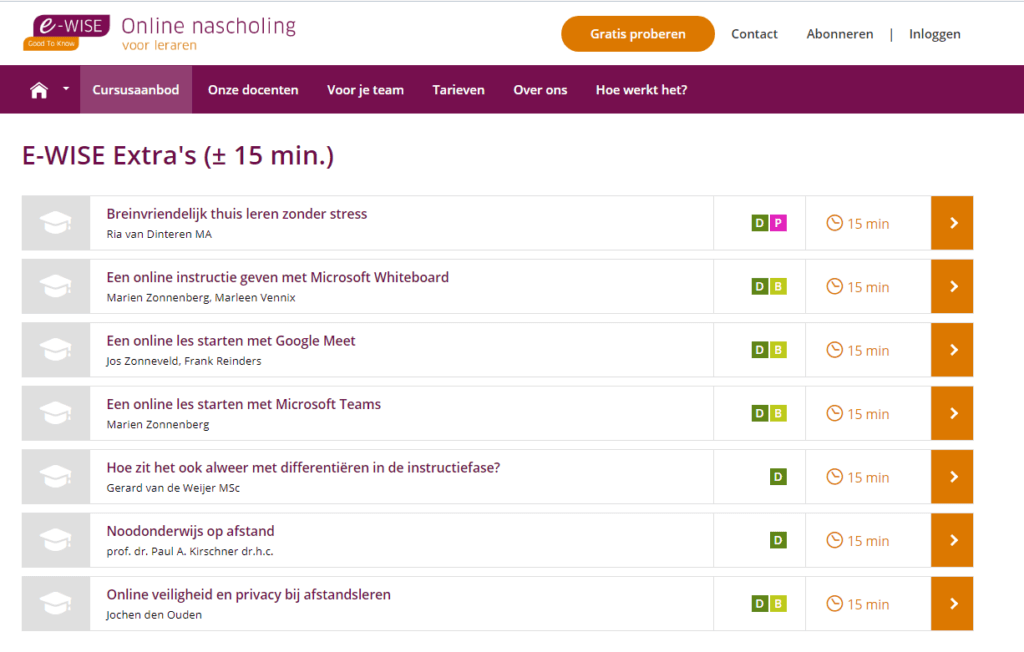Expand the Breinvriendelijk thuis leren course arrow
The width and height of the screenshot is (1024, 652).
pyautogui.click(x=952, y=223)
